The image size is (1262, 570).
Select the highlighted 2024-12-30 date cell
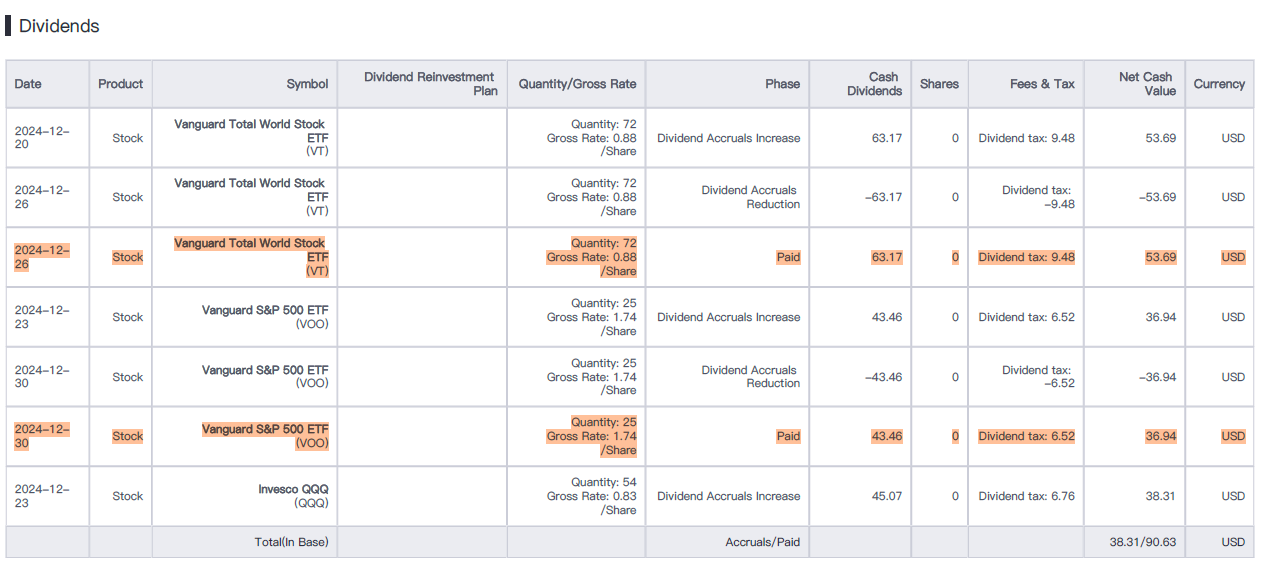42,436
